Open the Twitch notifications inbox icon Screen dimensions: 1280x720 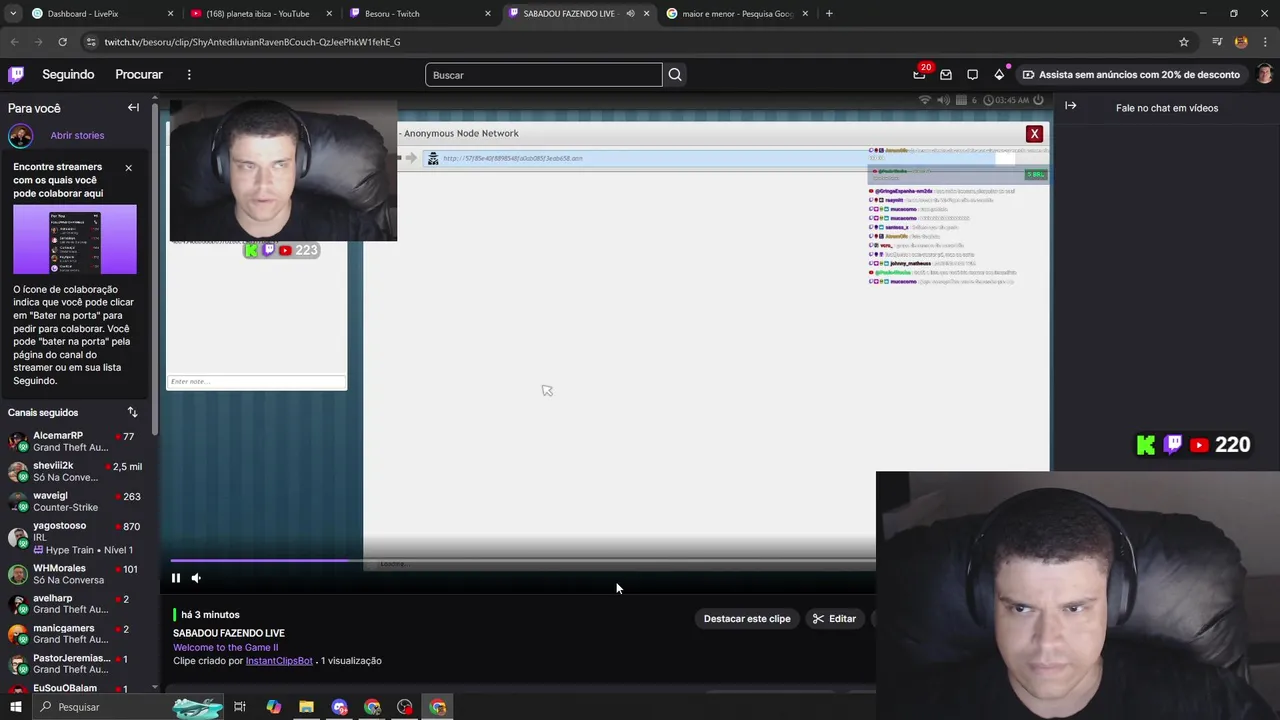click(946, 74)
